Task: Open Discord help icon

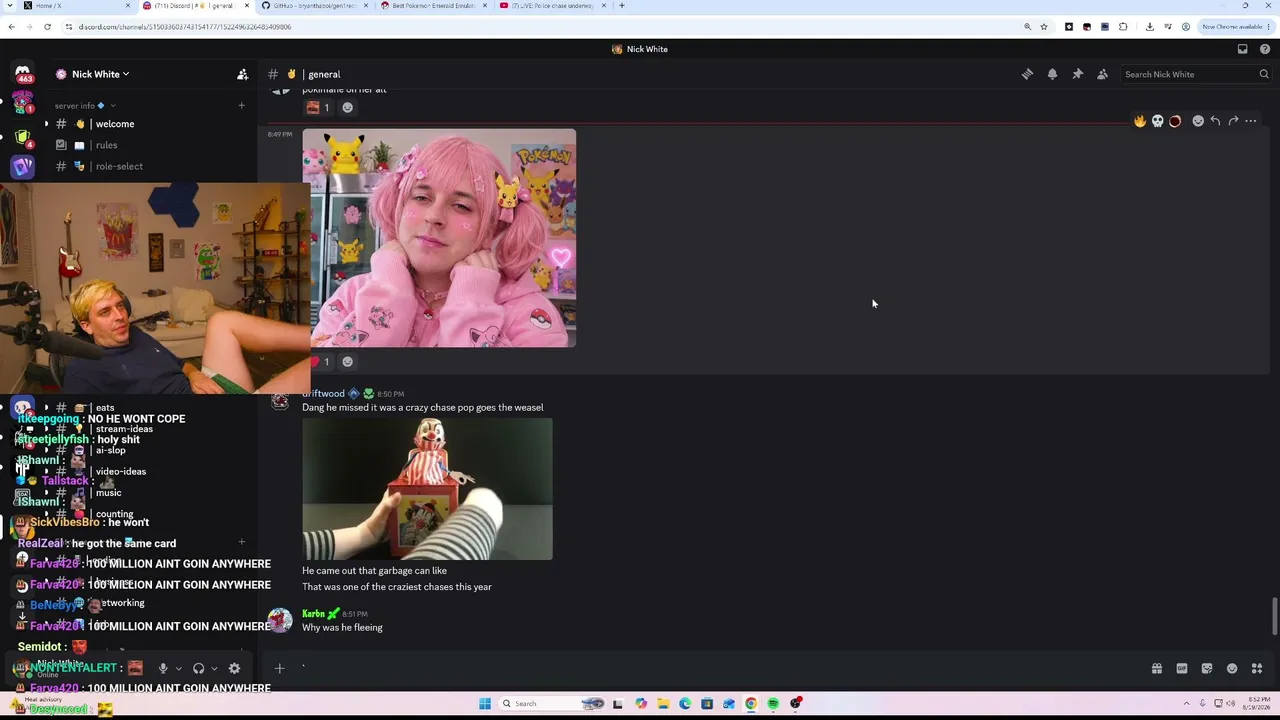Action: 1265,49
